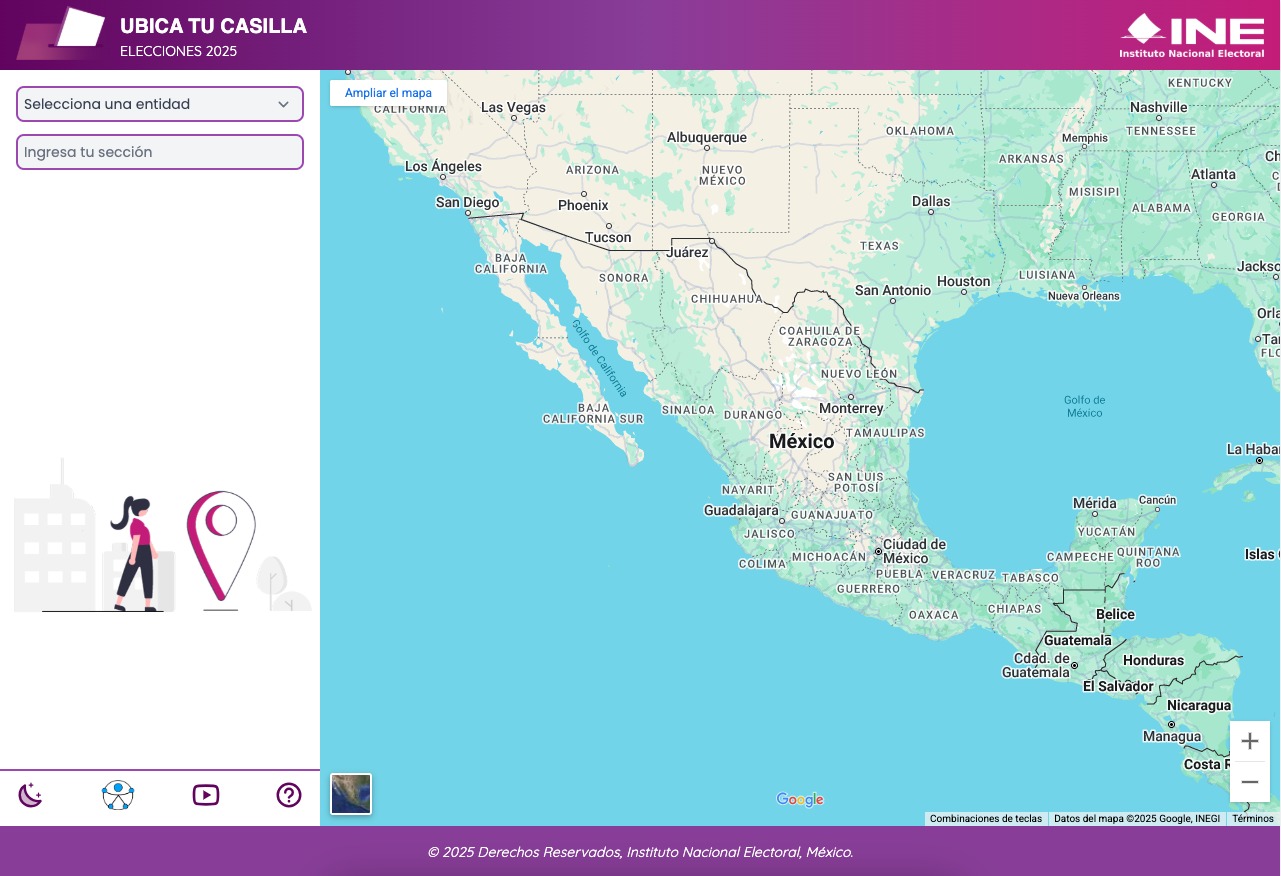The image size is (1281, 876).
Task: Open the Datos del mapa attribution link
Action: tap(1136, 818)
